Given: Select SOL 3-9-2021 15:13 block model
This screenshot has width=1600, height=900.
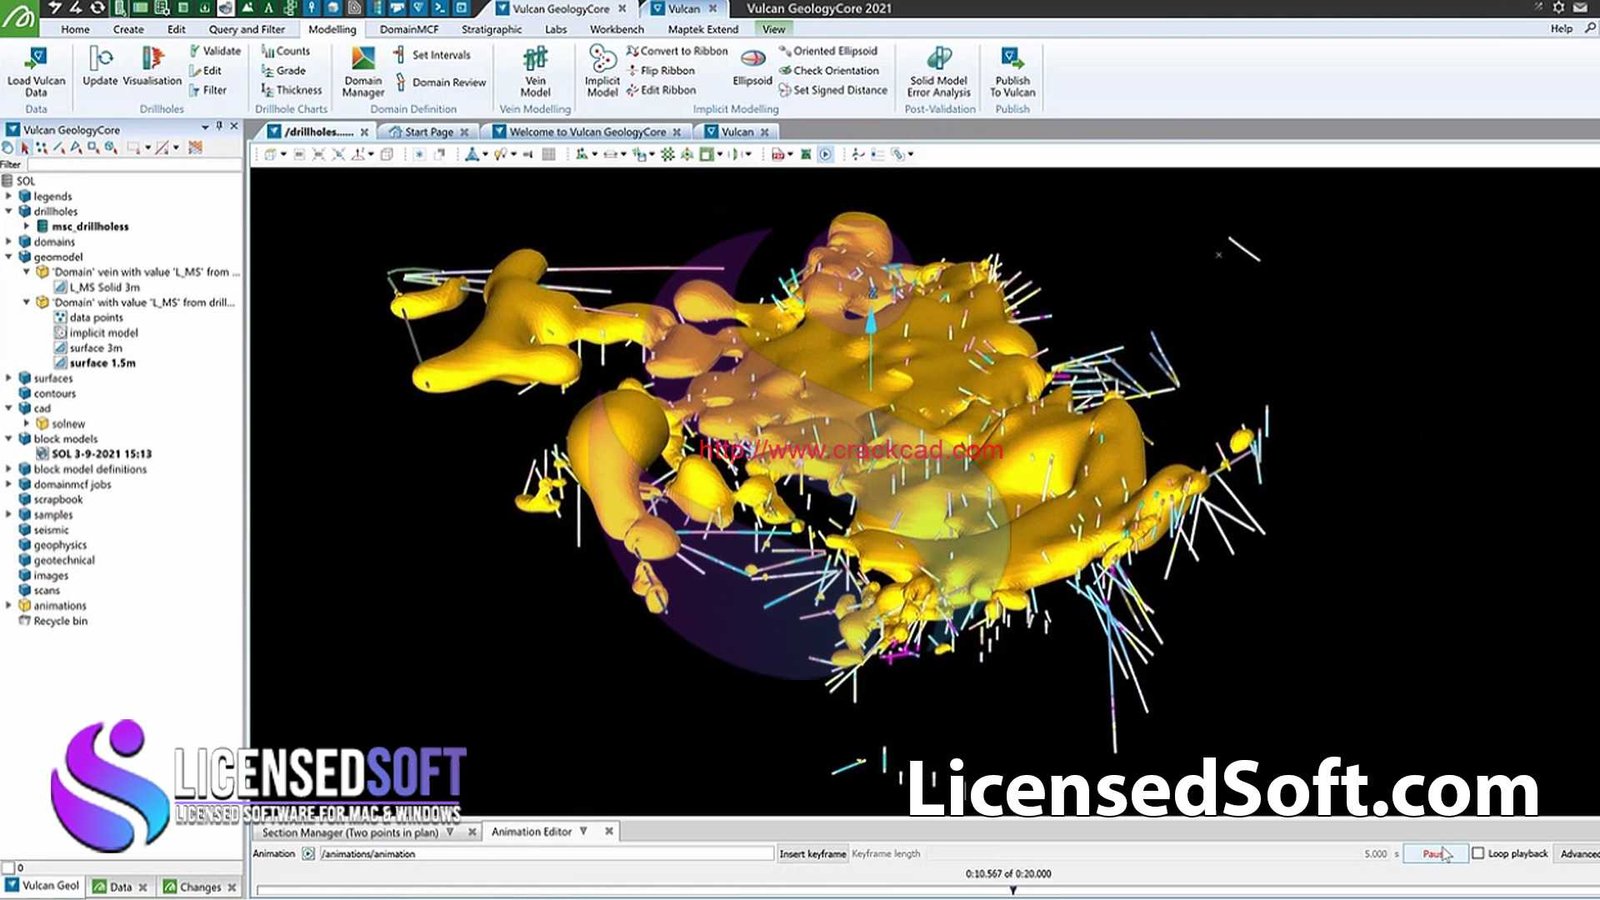Looking at the screenshot, I should (x=102, y=454).
